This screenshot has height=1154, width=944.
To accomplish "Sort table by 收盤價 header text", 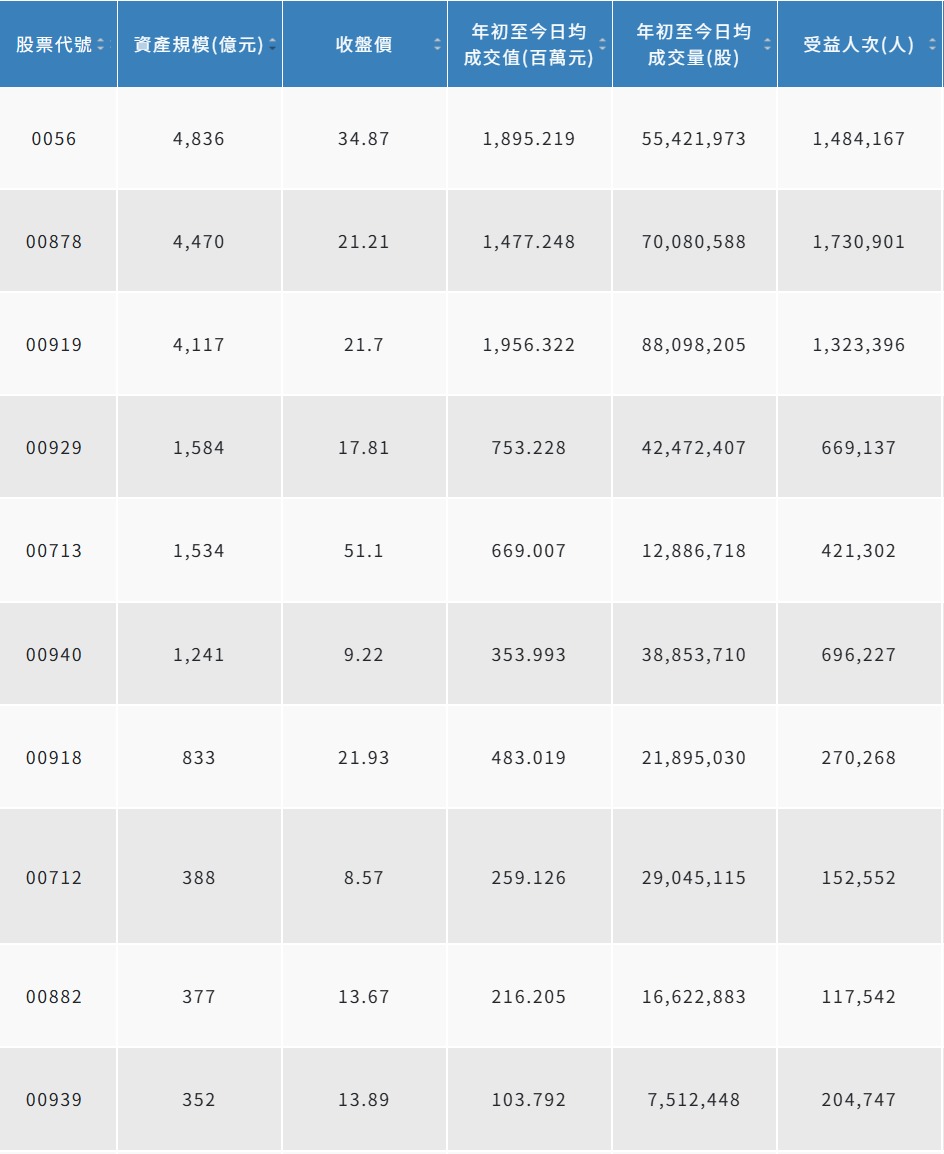I will [x=363, y=44].
